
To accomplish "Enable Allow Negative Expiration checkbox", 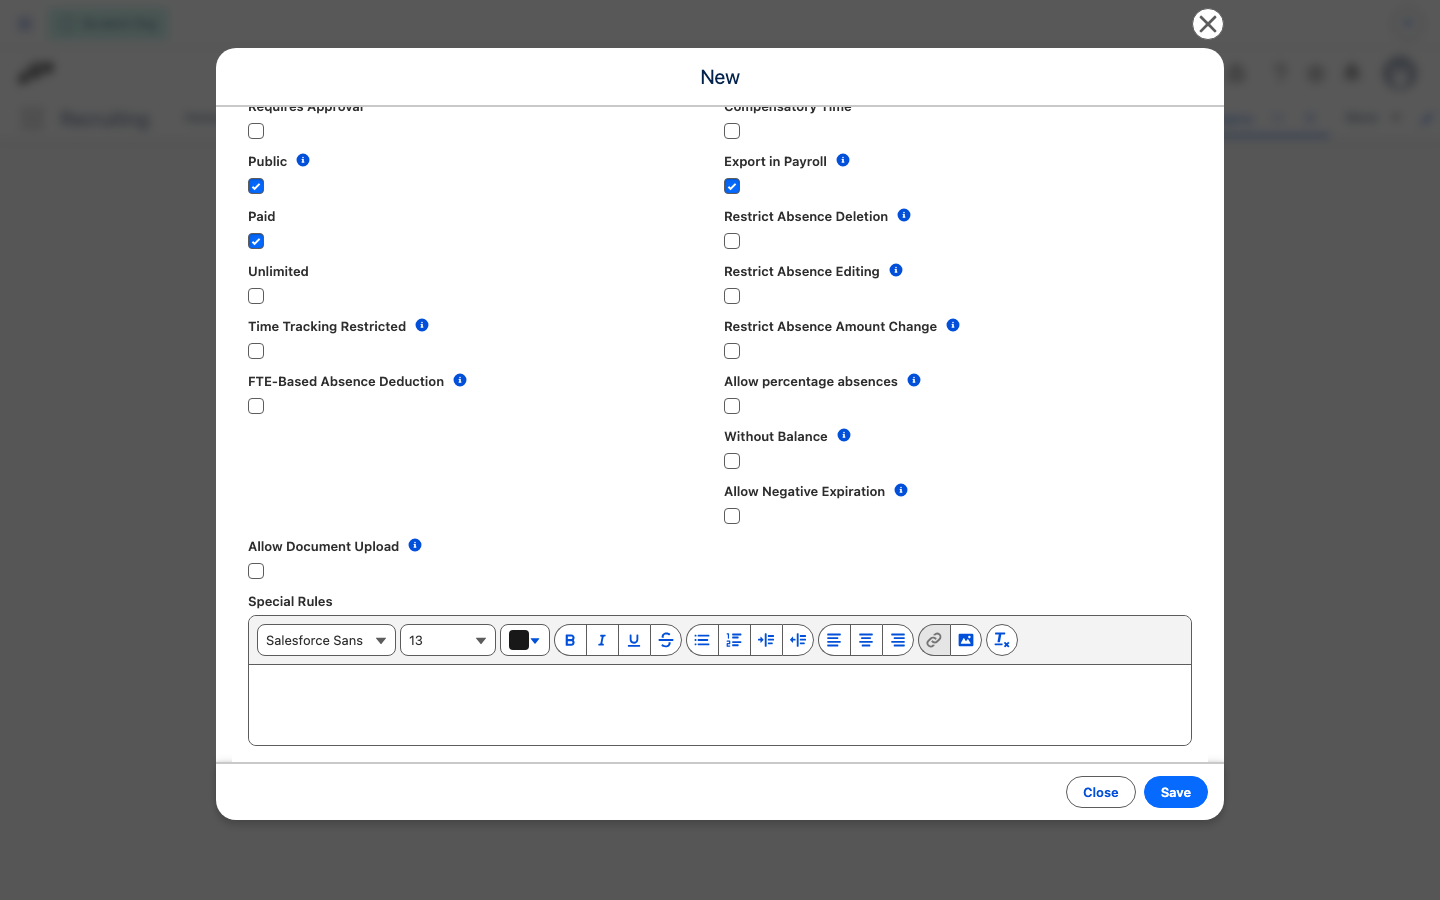I will 732,516.
